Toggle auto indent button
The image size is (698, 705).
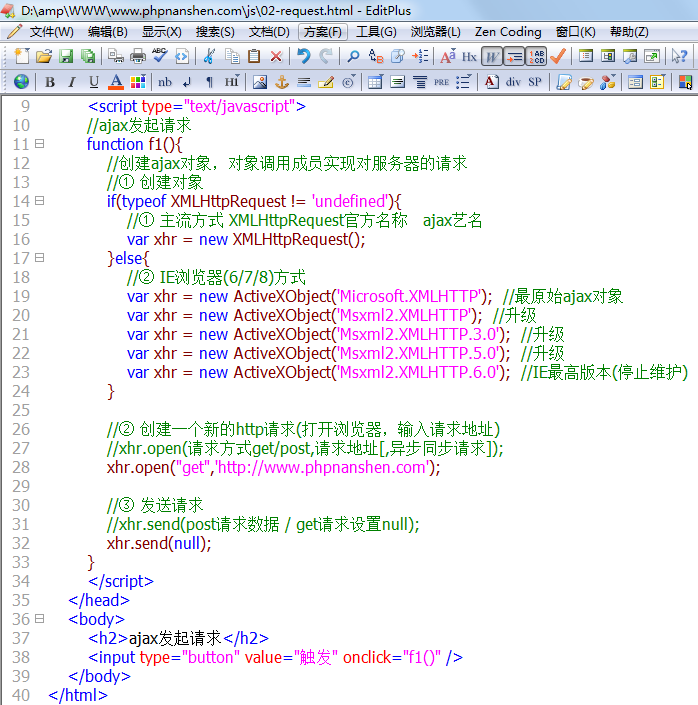pyautogui.click(x=514, y=57)
